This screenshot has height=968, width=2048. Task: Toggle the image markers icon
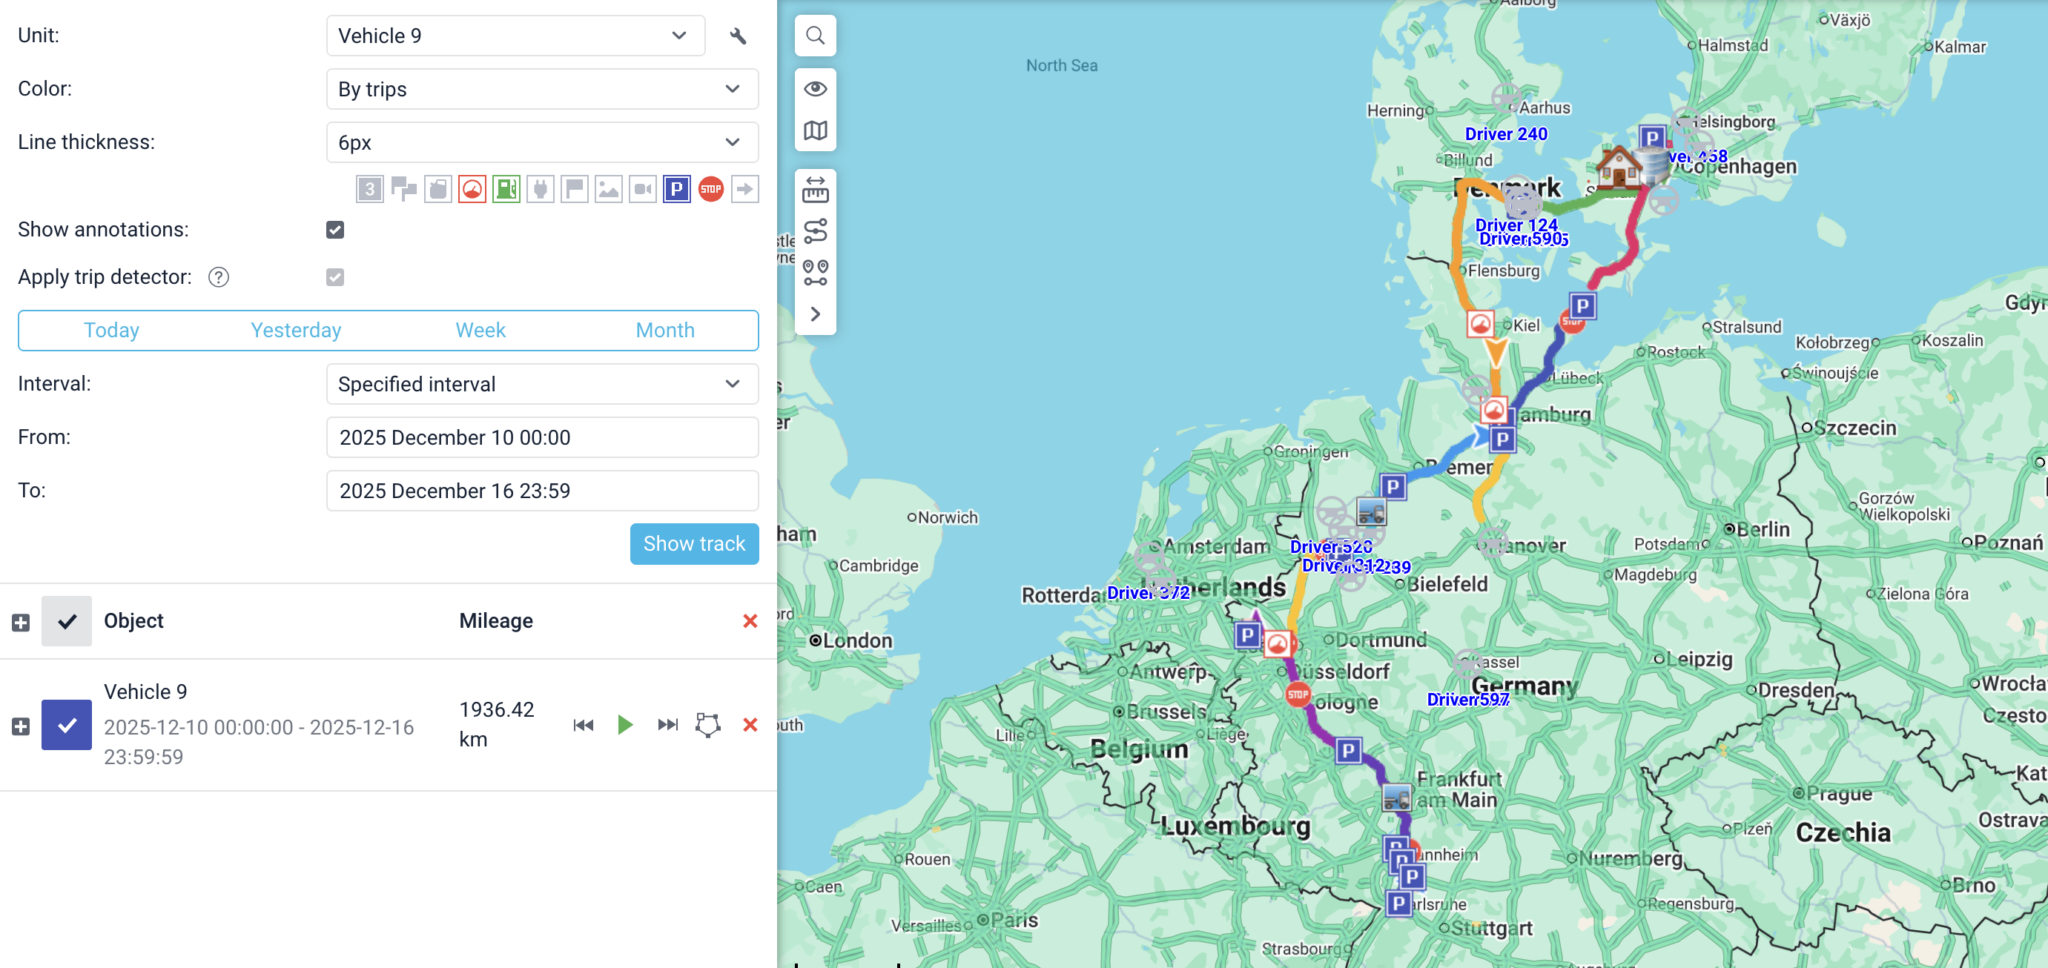(608, 189)
